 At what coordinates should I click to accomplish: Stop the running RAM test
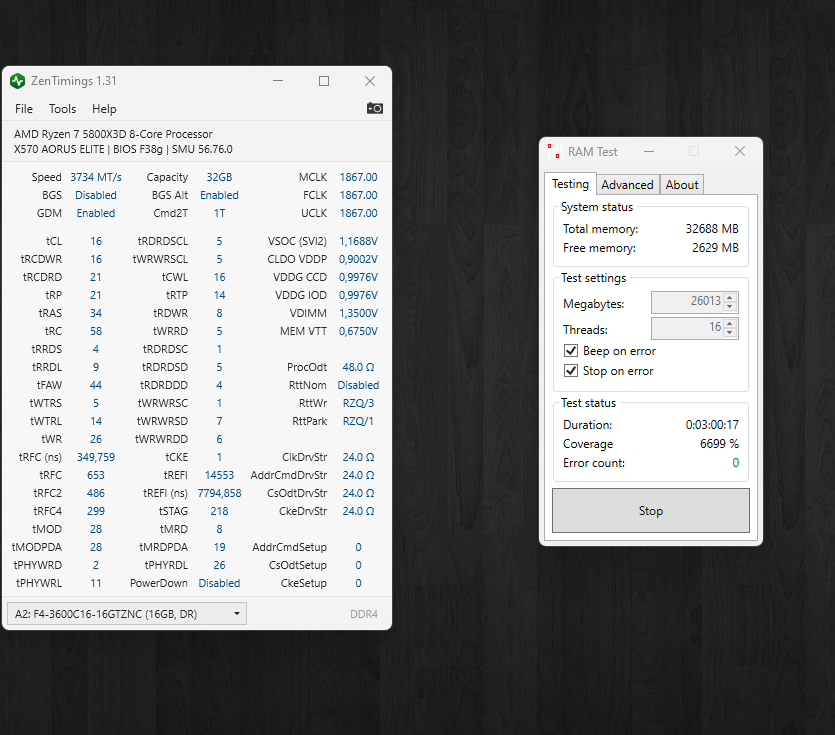[651, 511]
